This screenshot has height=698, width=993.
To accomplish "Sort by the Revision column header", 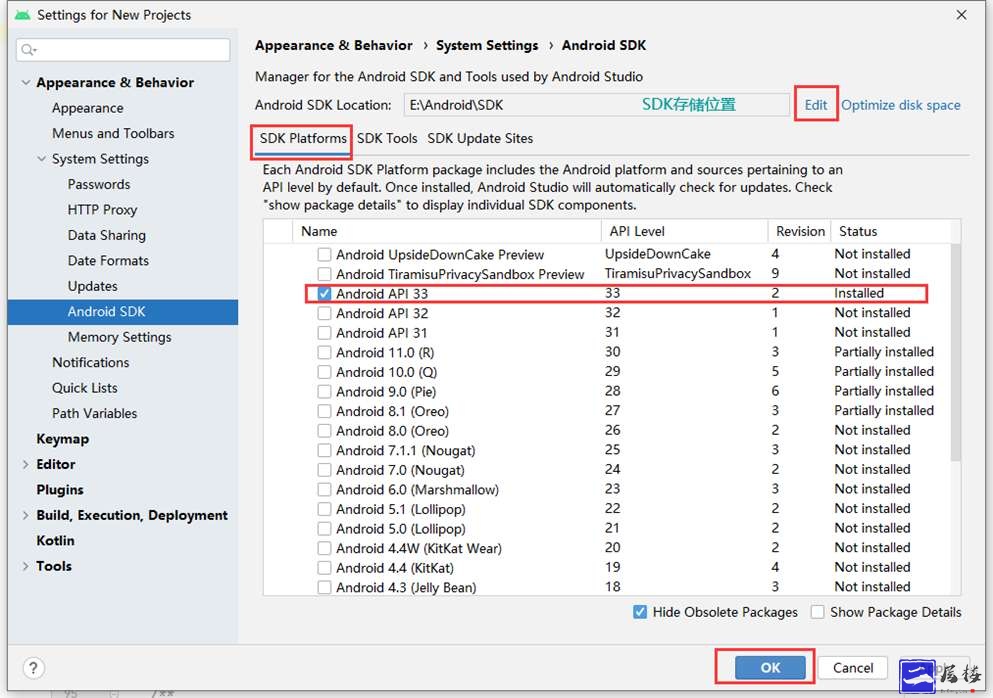I will tap(800, 231).
